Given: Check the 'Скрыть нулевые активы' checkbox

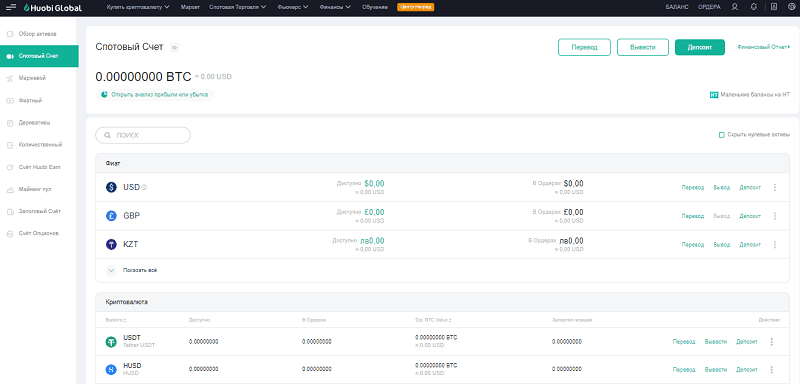Looking at the screenshot, I should [721, 135].
